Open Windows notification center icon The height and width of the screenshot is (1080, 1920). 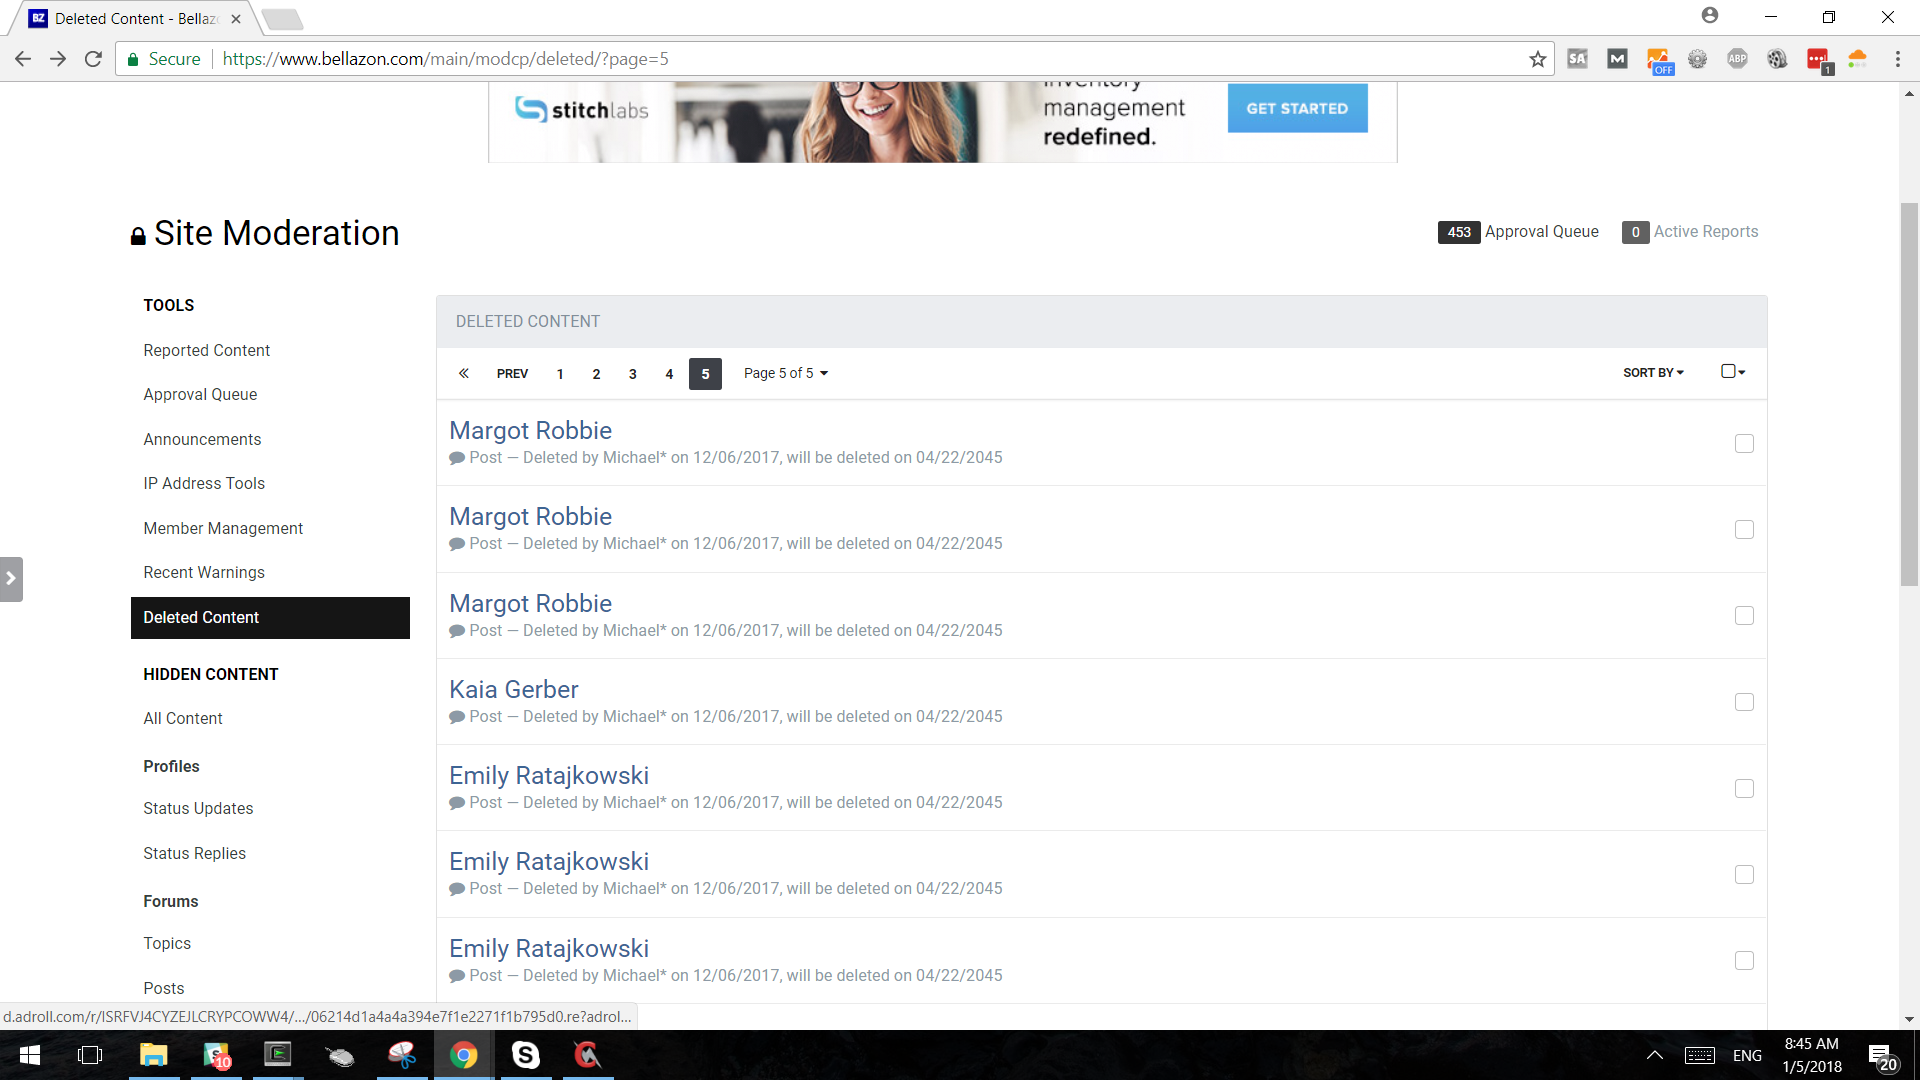point(1882,1055)
